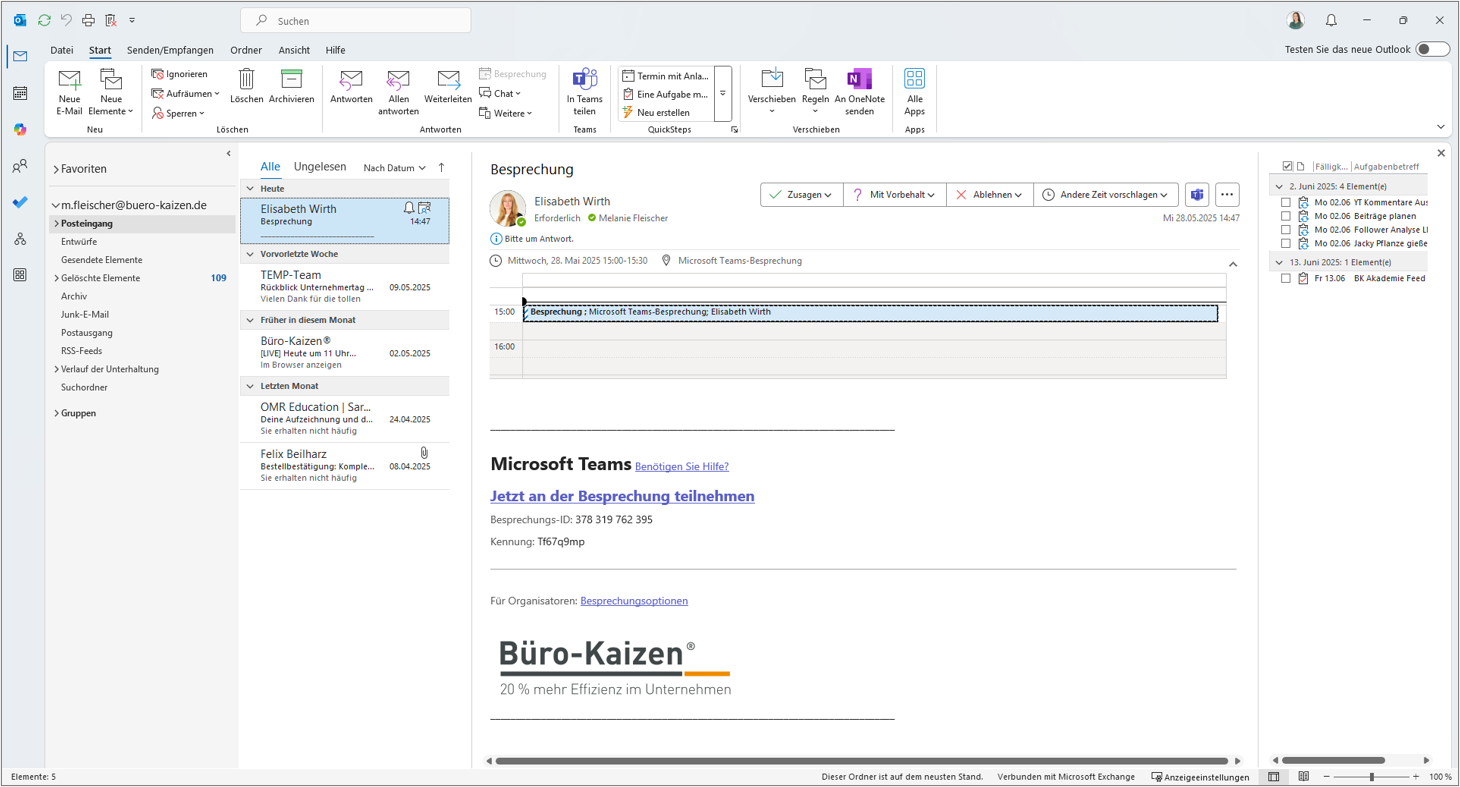The image size is (1460, 787).
Task: Switch to normal view in status bar
Action: (1273, 777)
